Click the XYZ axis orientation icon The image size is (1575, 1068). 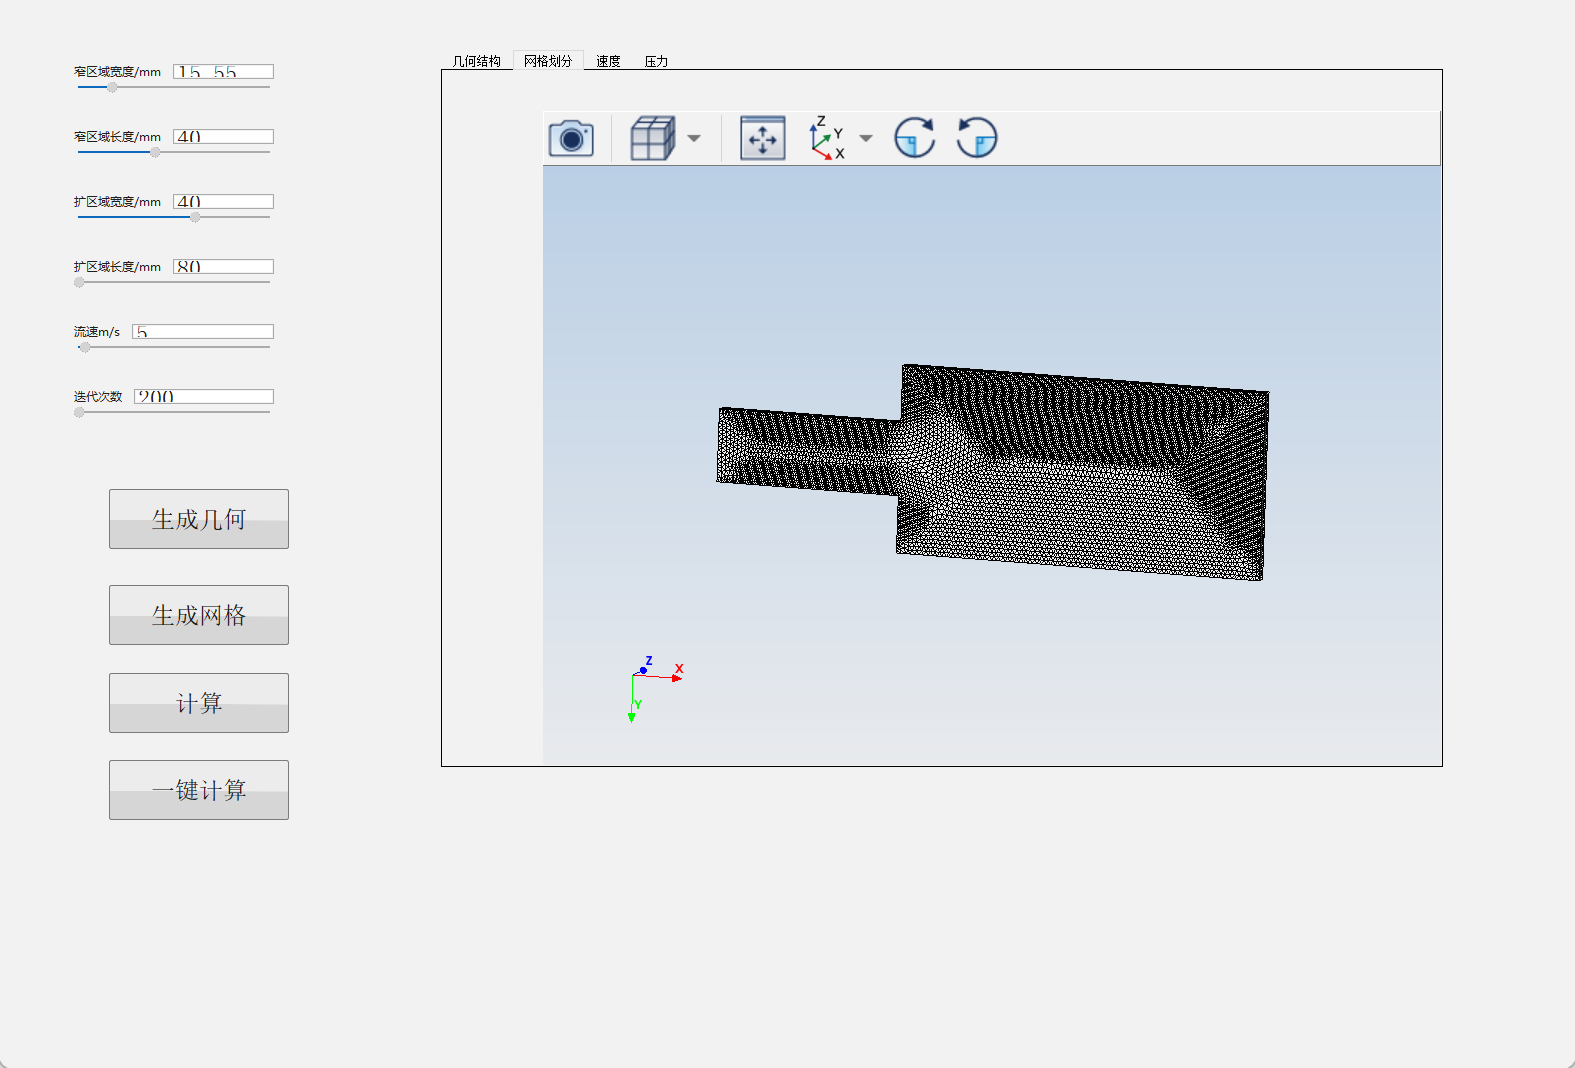tap(827, 138)
